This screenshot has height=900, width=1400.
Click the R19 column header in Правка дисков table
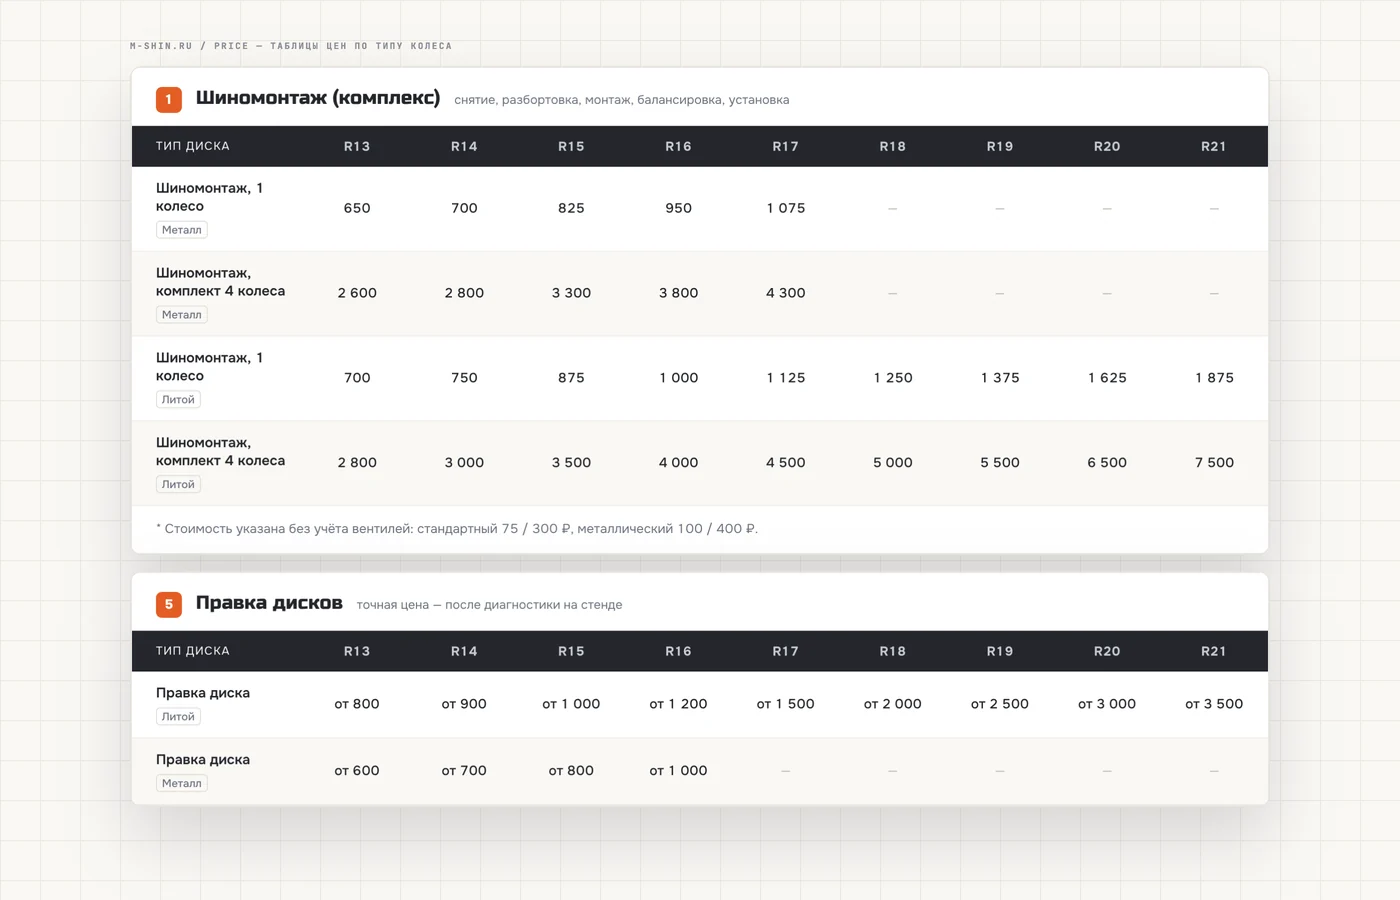[1000, 651]
